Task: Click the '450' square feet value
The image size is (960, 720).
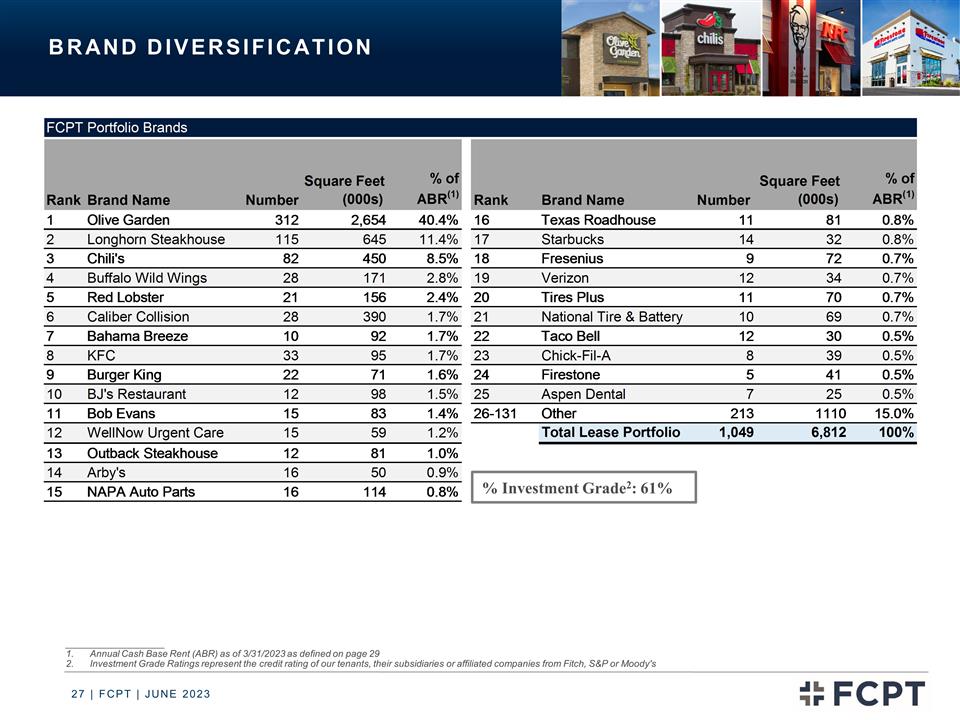Action: point(374,258)
